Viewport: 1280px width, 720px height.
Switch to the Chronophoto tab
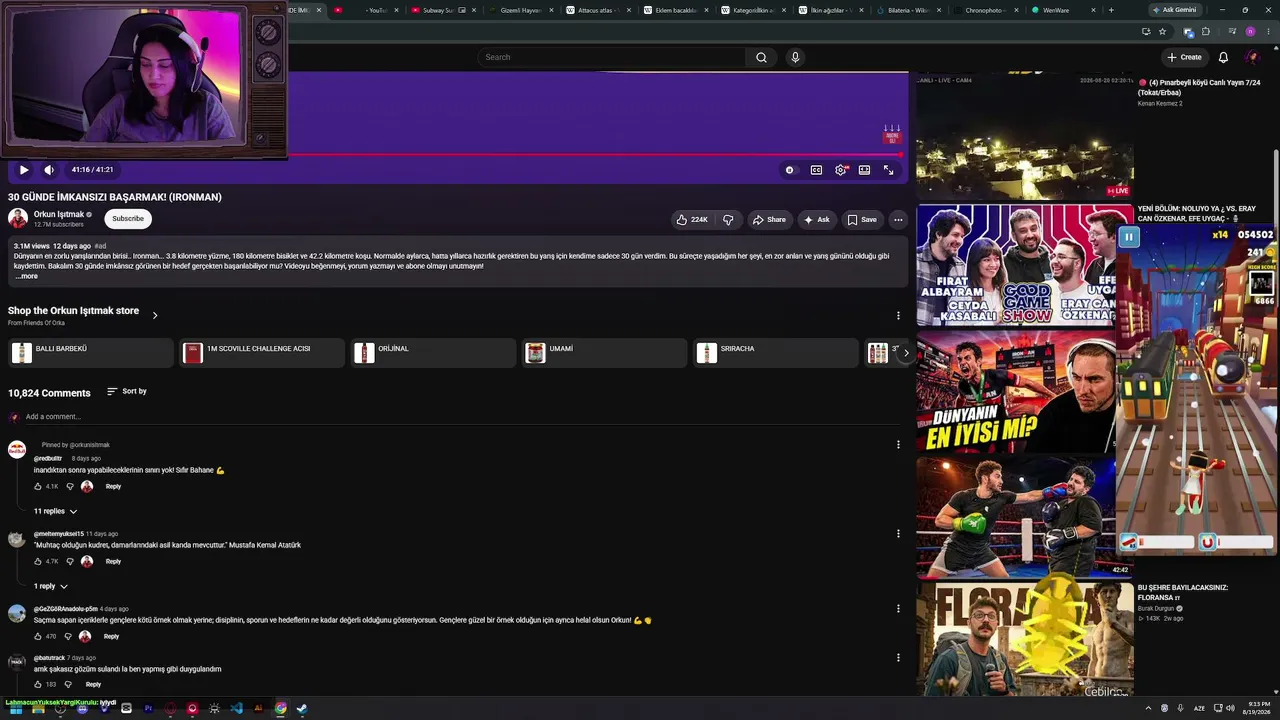pos(990,10)
